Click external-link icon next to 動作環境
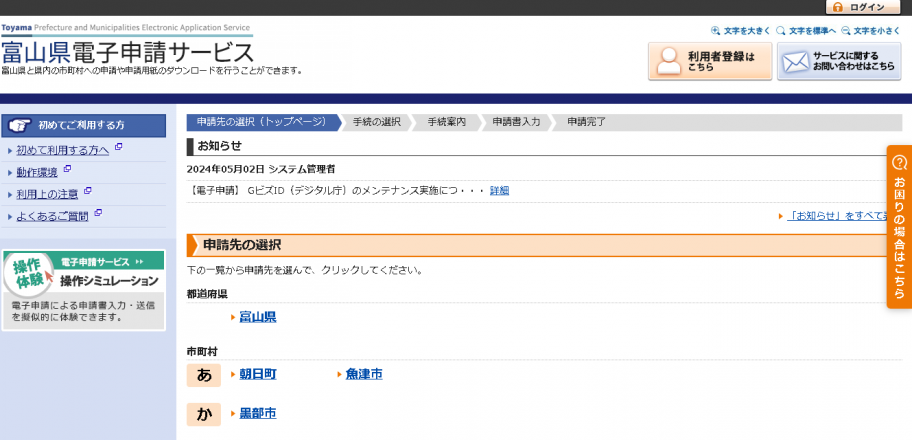912x440 pixels. 67,169
